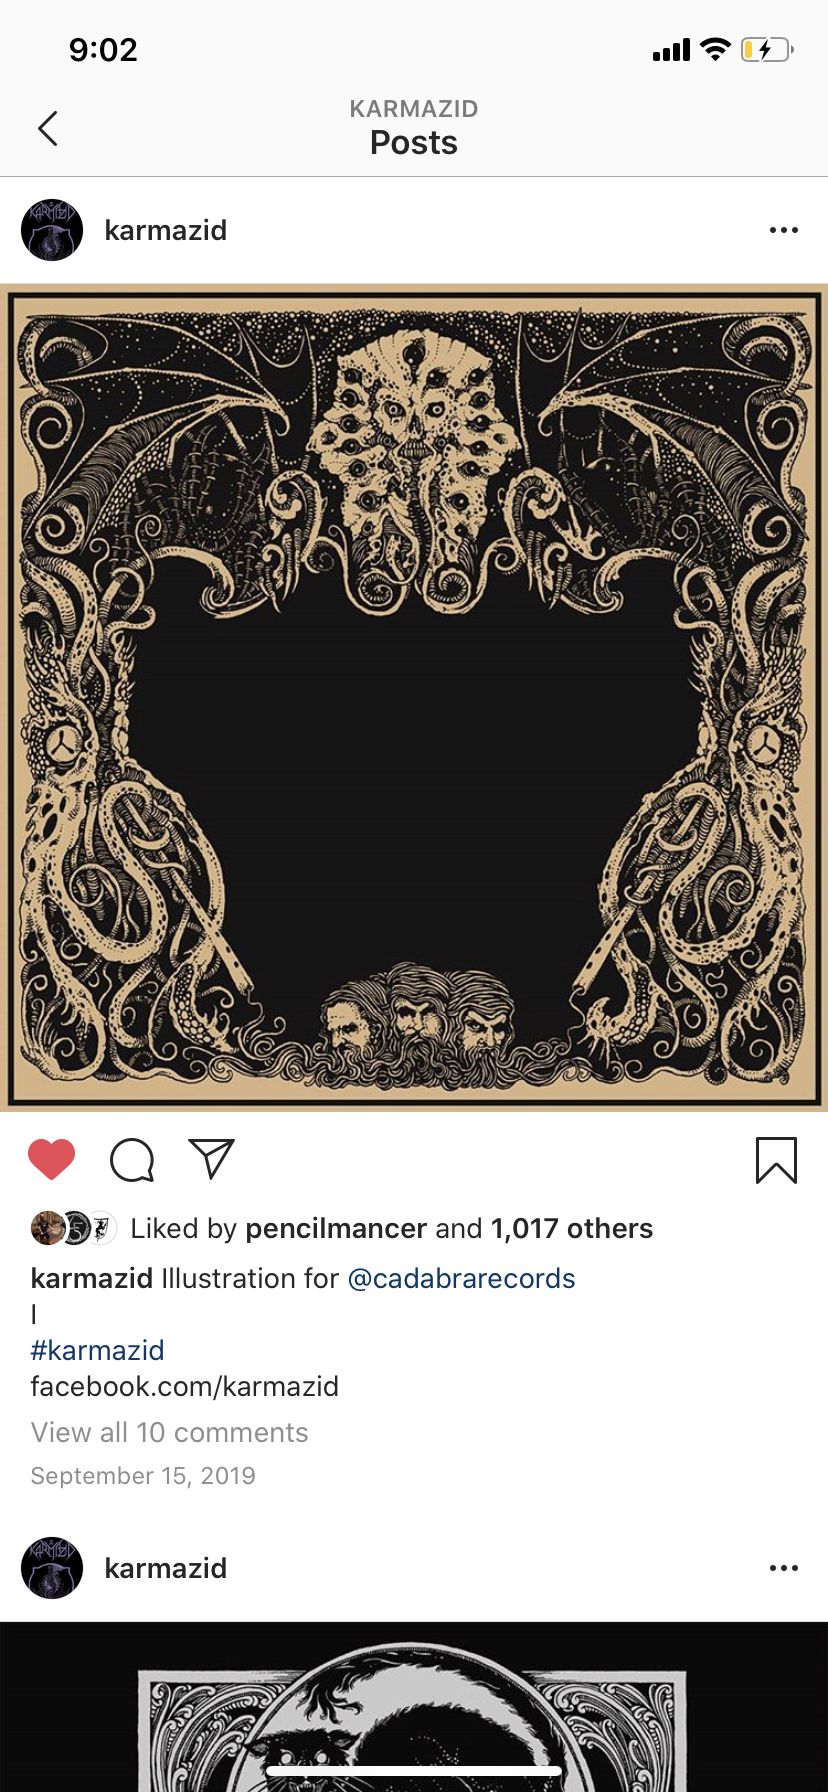Open options menu for first karmazid post
This screenshot has height=1792, width=828.
784,230
